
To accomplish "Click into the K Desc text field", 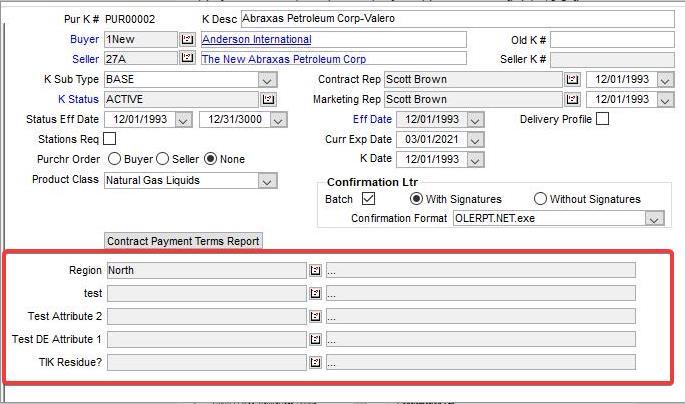I will click(x=457, y=19).
